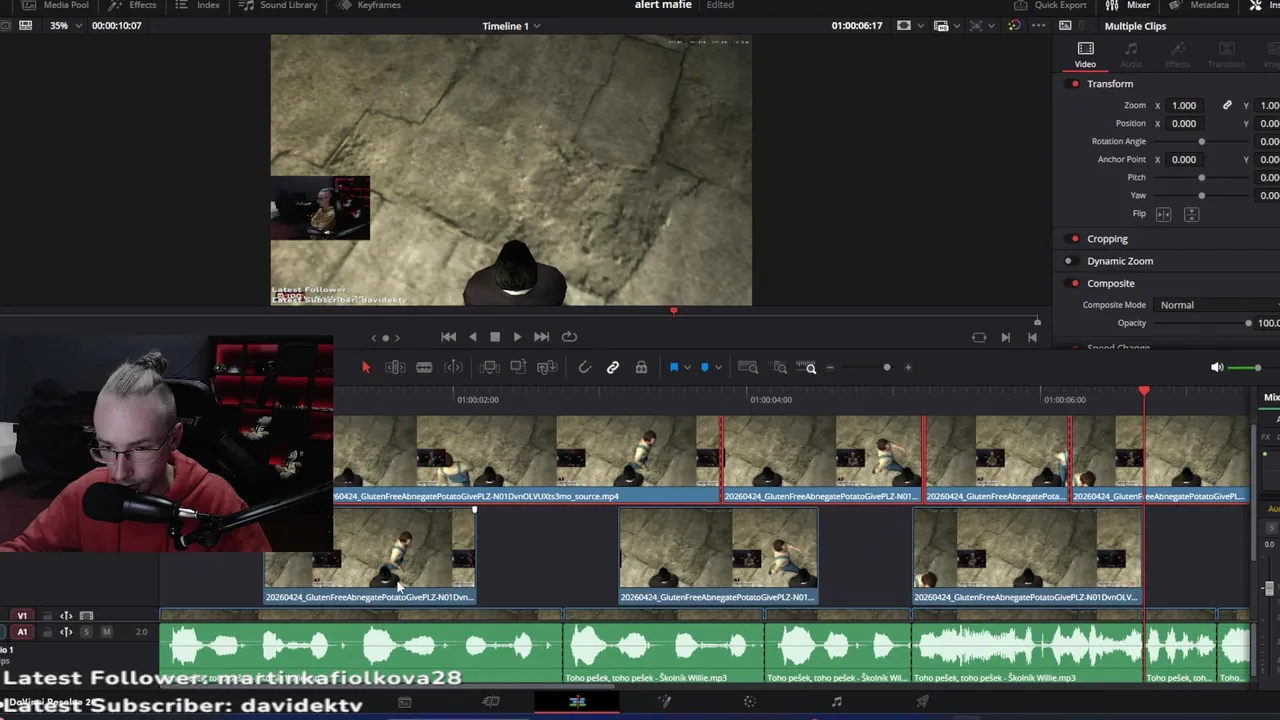Toggle the zoom X/Y link icon
Viewport: 1280px width, 720px height.
(x=1227, y=105)
